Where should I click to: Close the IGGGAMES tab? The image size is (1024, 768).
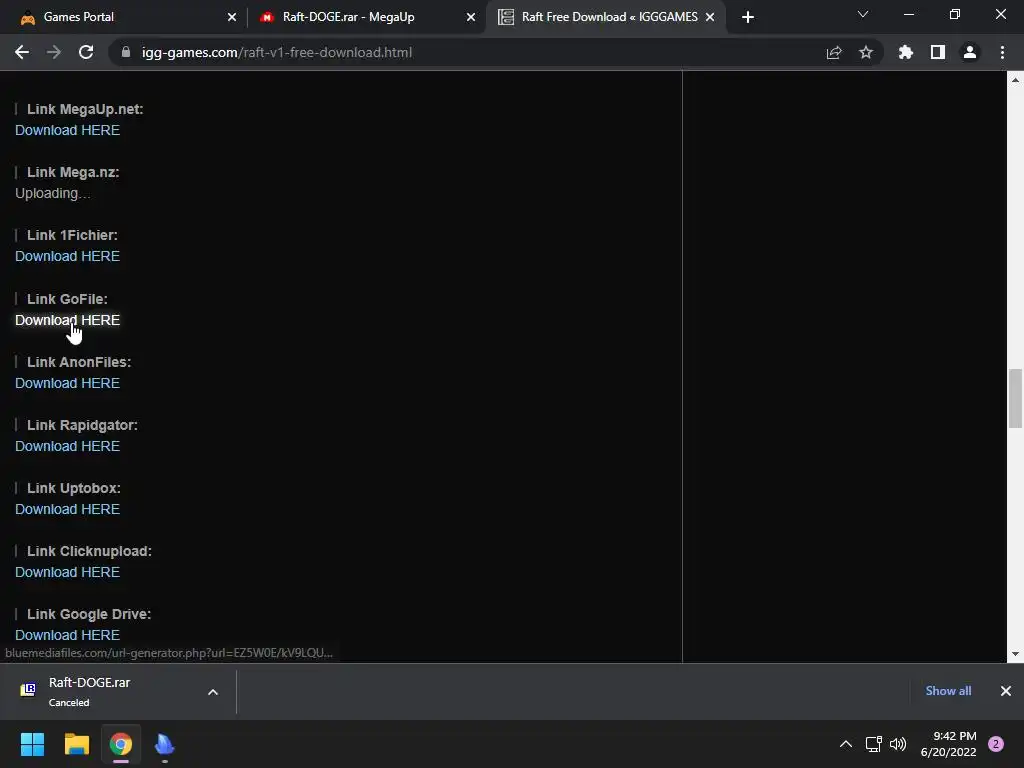coord(710,17)
